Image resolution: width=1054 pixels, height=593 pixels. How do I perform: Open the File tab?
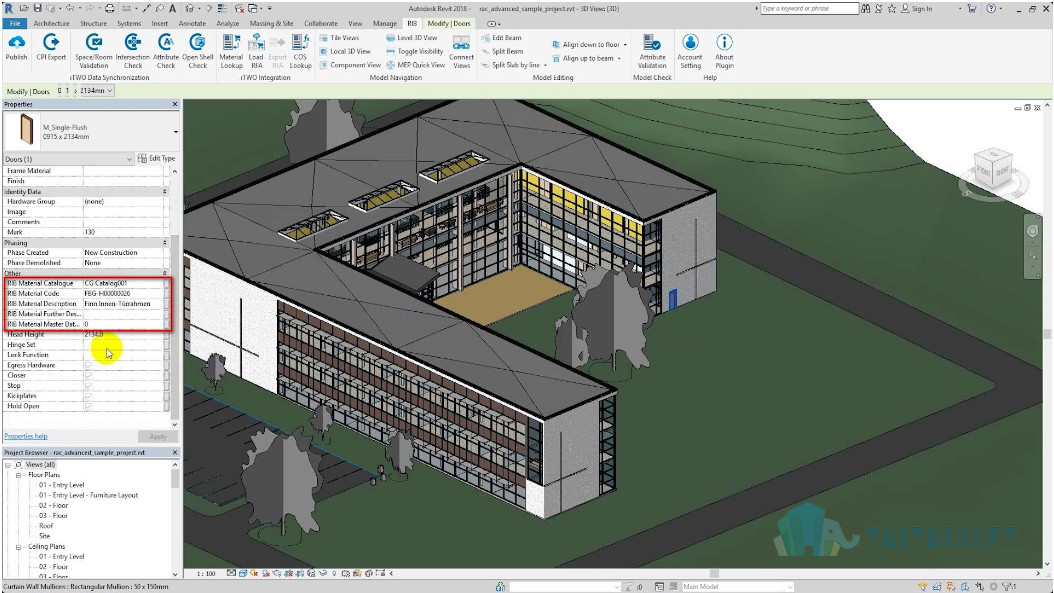pyautogui.click(x=15, y=24)
